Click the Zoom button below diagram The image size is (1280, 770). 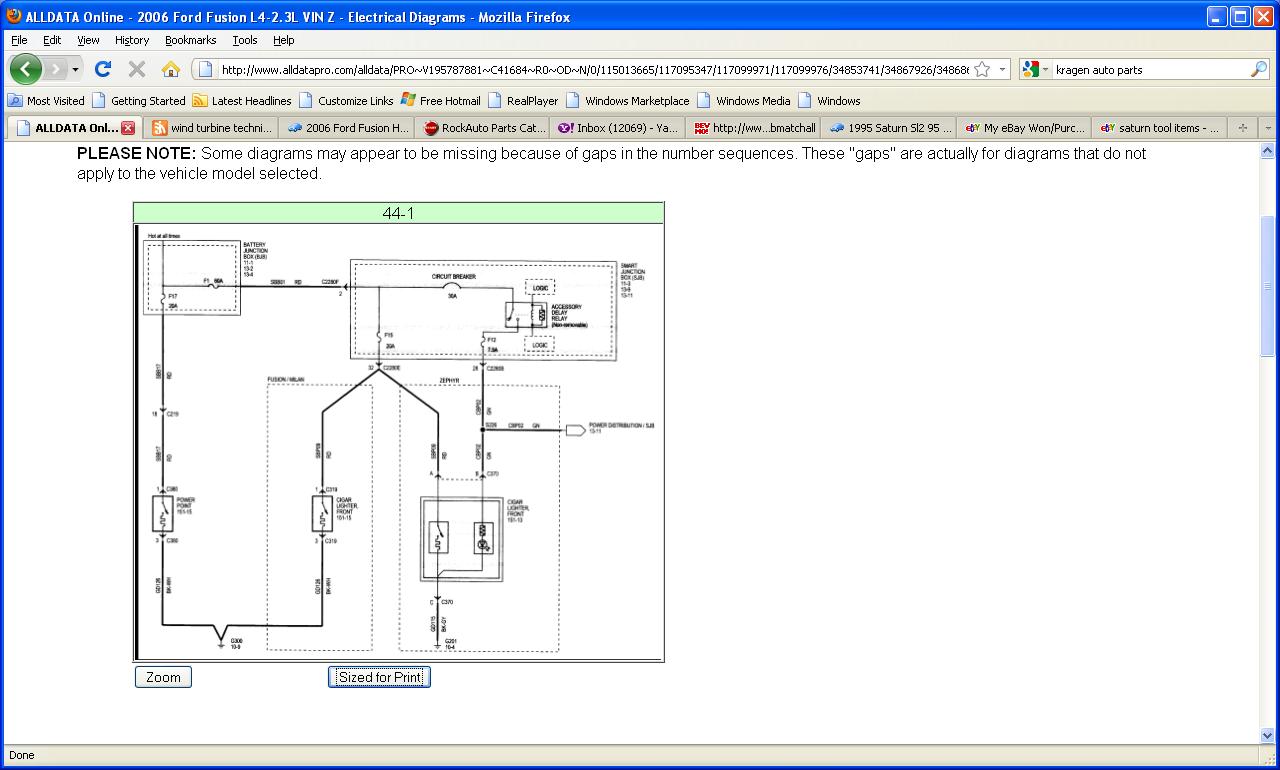(163, 677)
